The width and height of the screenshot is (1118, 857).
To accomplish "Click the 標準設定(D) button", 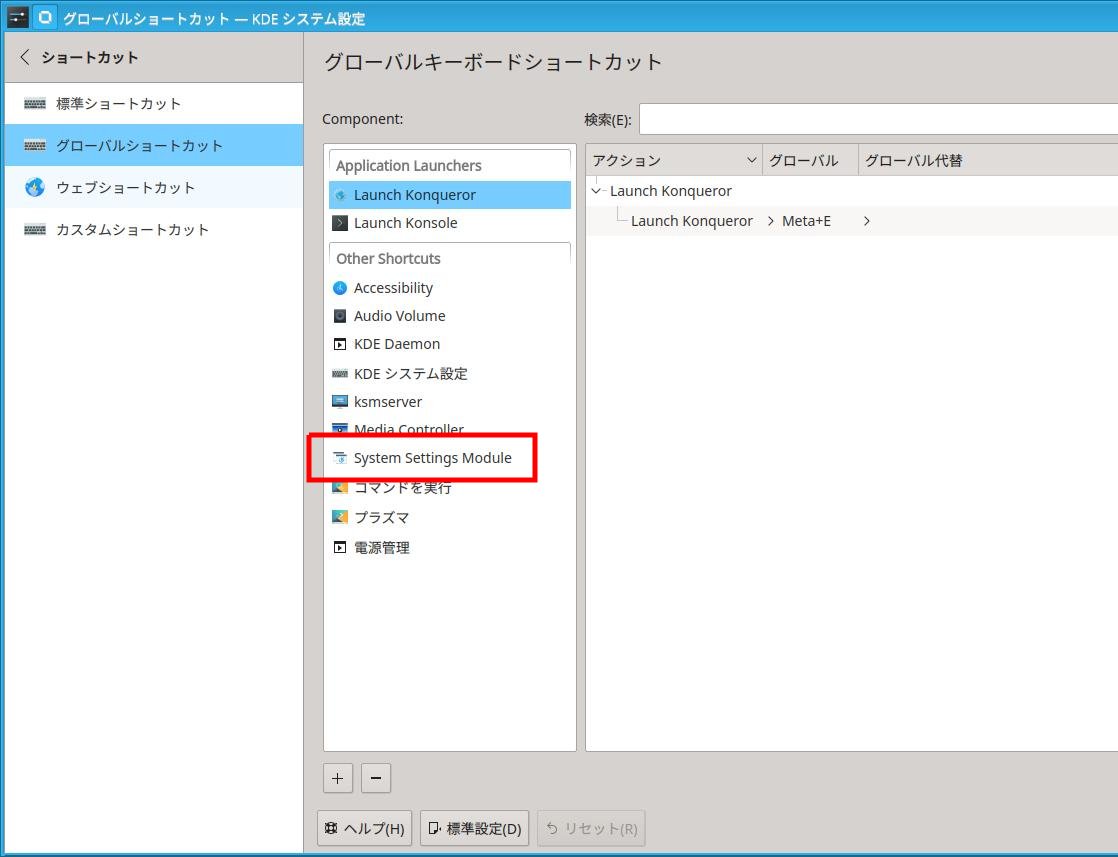I will coord(474,828).
